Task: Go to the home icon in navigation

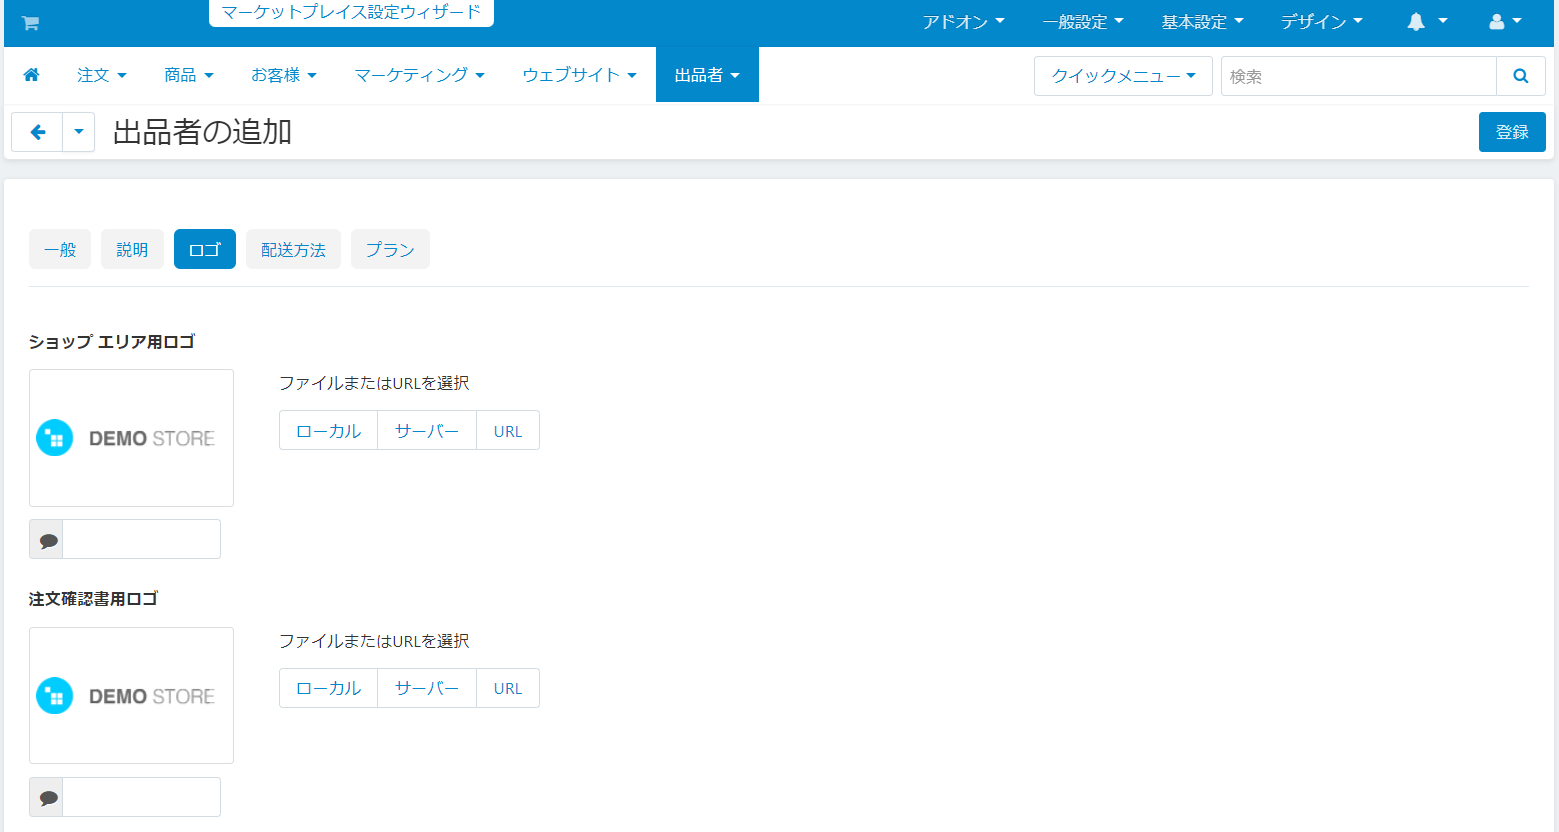Action: 31,75
